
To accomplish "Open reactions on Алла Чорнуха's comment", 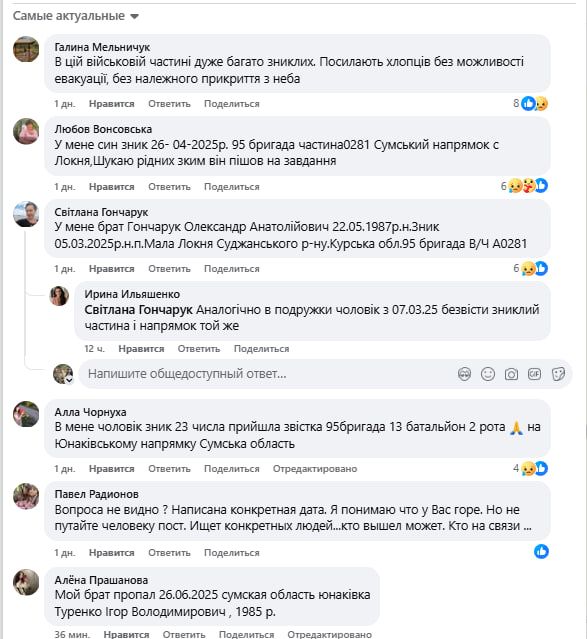I will pos(531,468).
